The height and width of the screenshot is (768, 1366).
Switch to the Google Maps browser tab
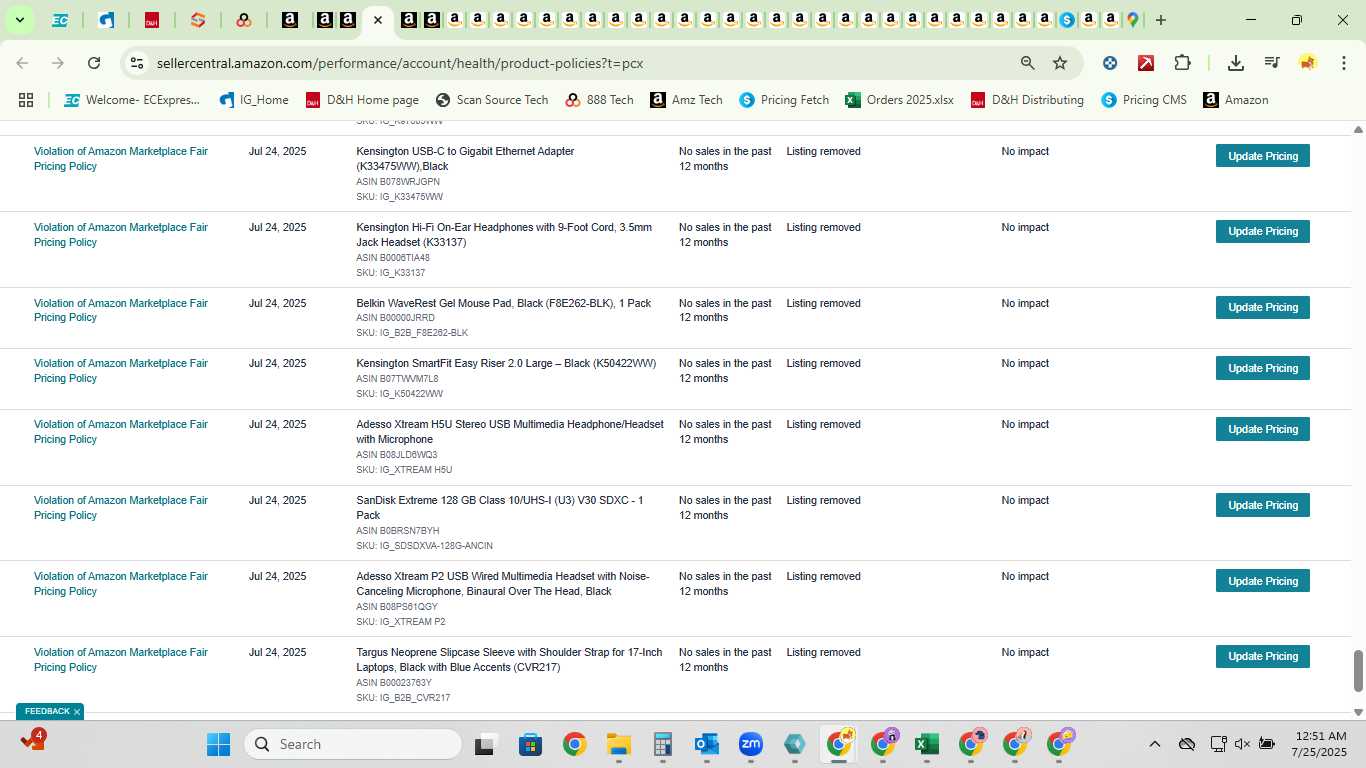[1132, 20]
